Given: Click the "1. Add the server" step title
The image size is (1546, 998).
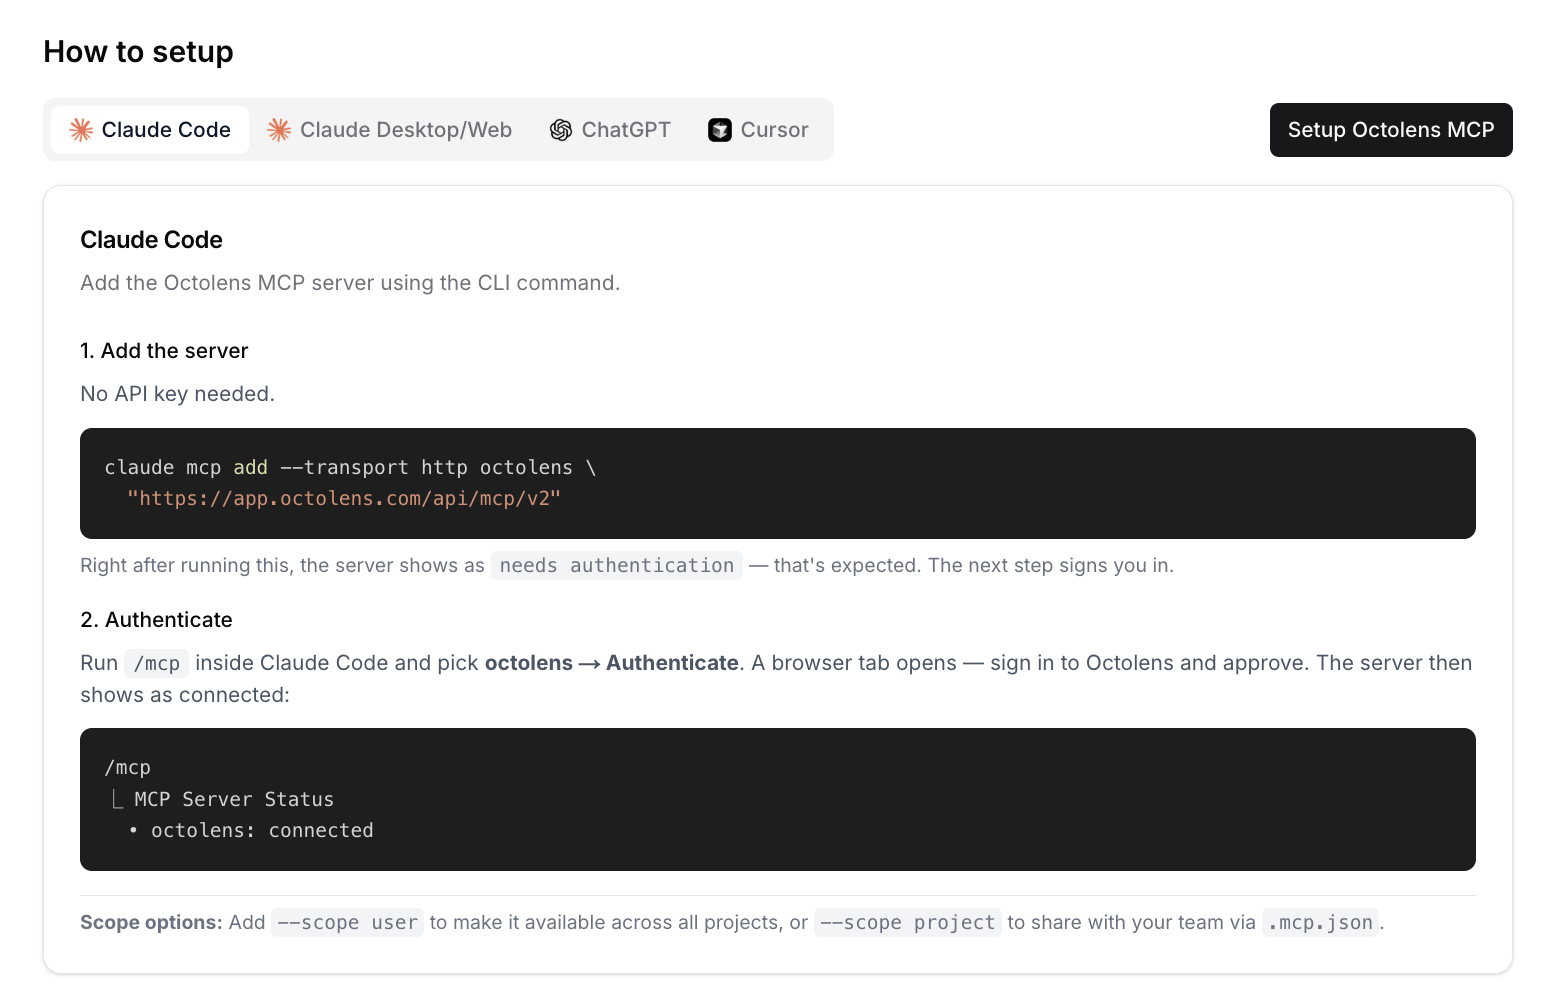Looking at the screenshot, I should [x=164, y=351].
